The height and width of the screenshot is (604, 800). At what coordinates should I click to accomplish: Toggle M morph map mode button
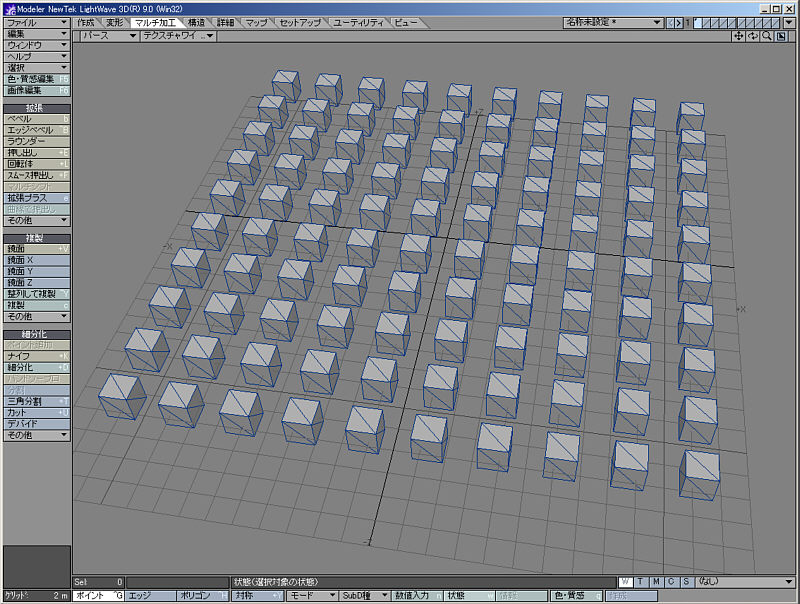(656, 581)
